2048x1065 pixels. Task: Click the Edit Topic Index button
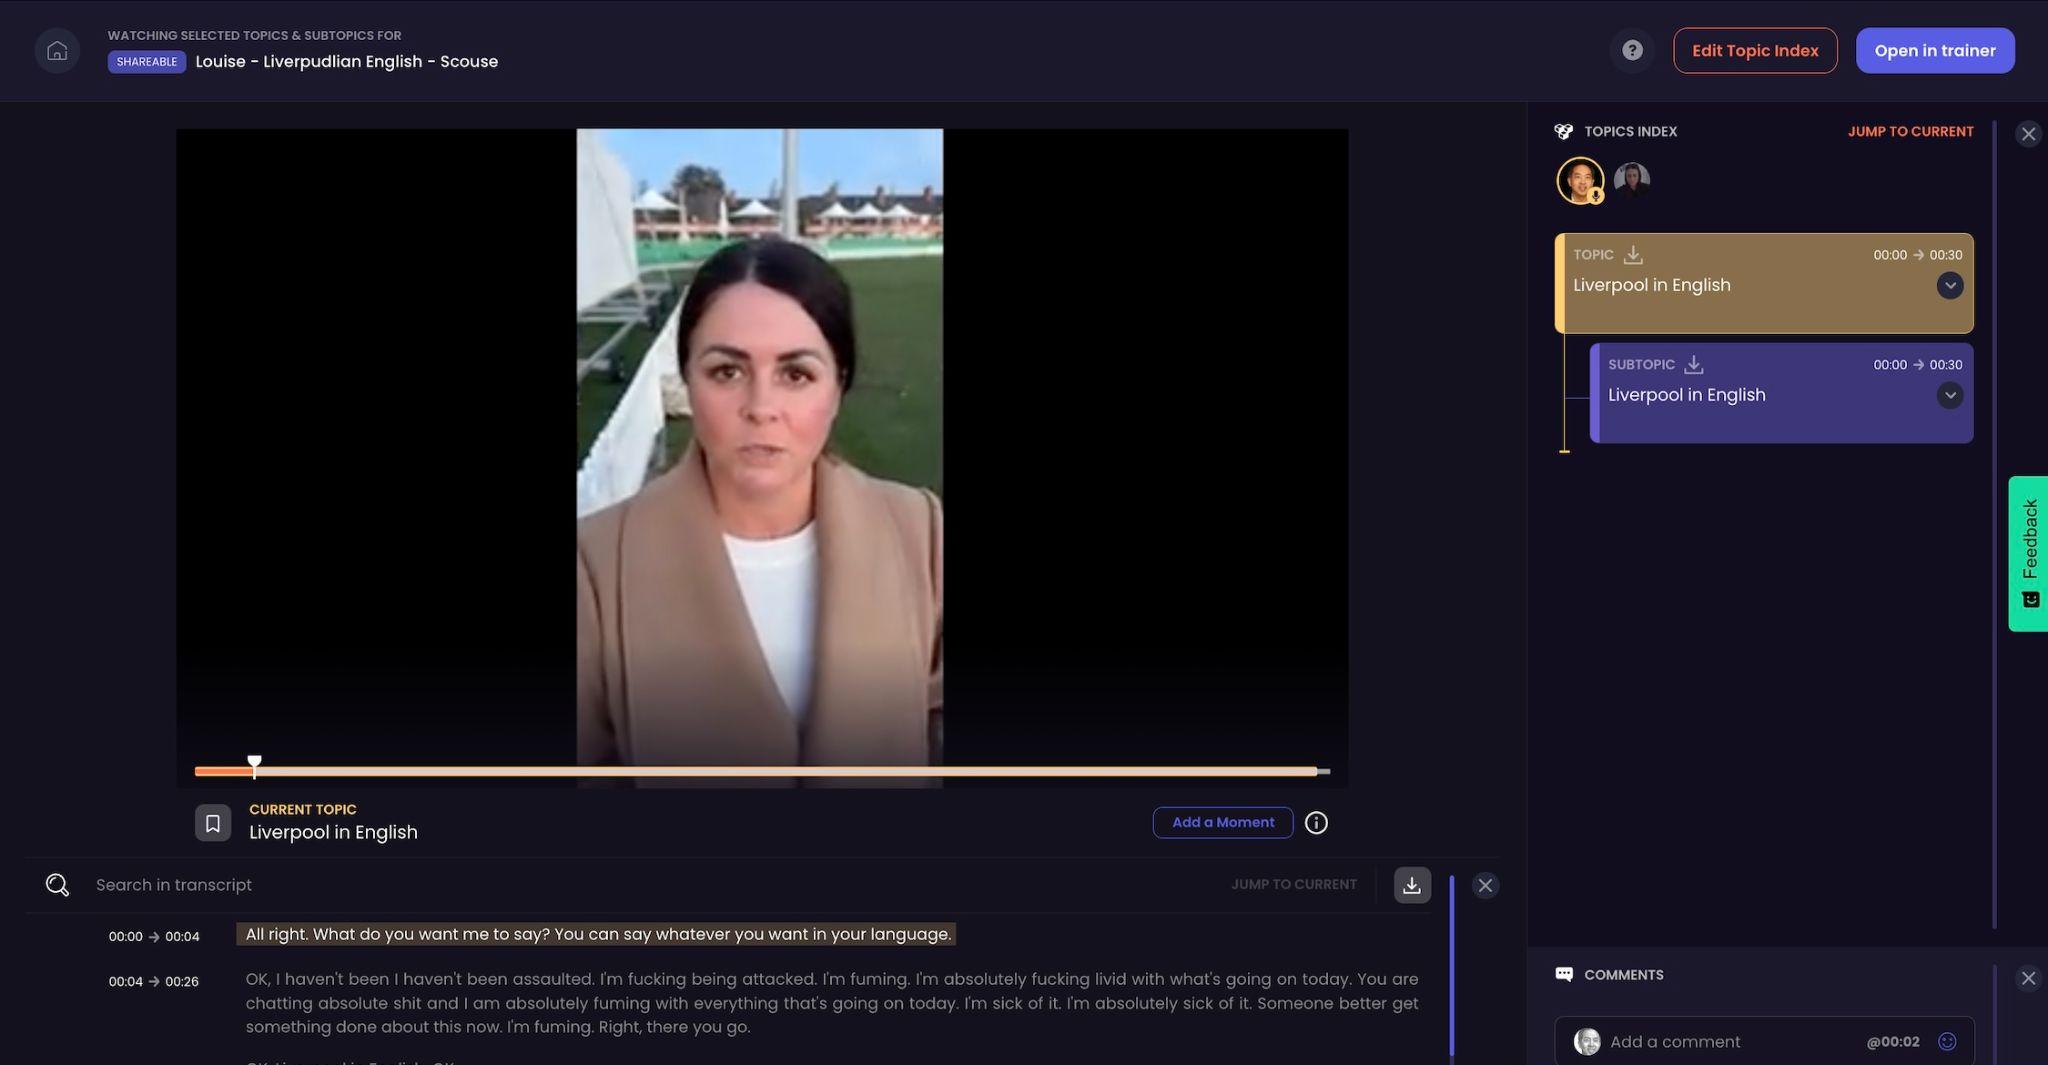pyautogui.click(x=1755, y=50)
